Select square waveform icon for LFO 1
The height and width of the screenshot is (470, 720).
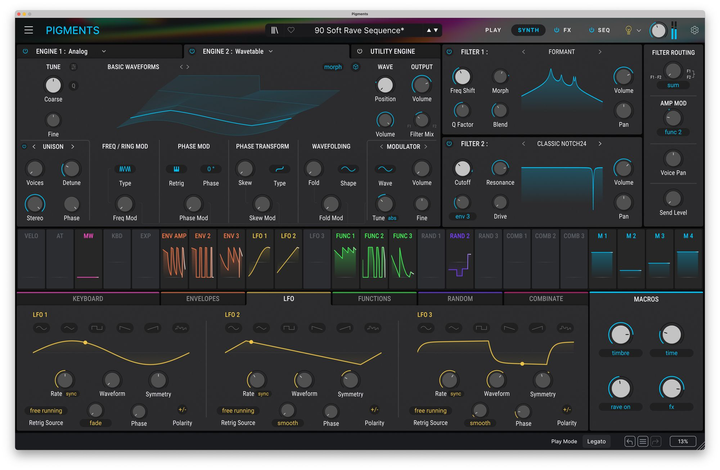pos(97,328)
